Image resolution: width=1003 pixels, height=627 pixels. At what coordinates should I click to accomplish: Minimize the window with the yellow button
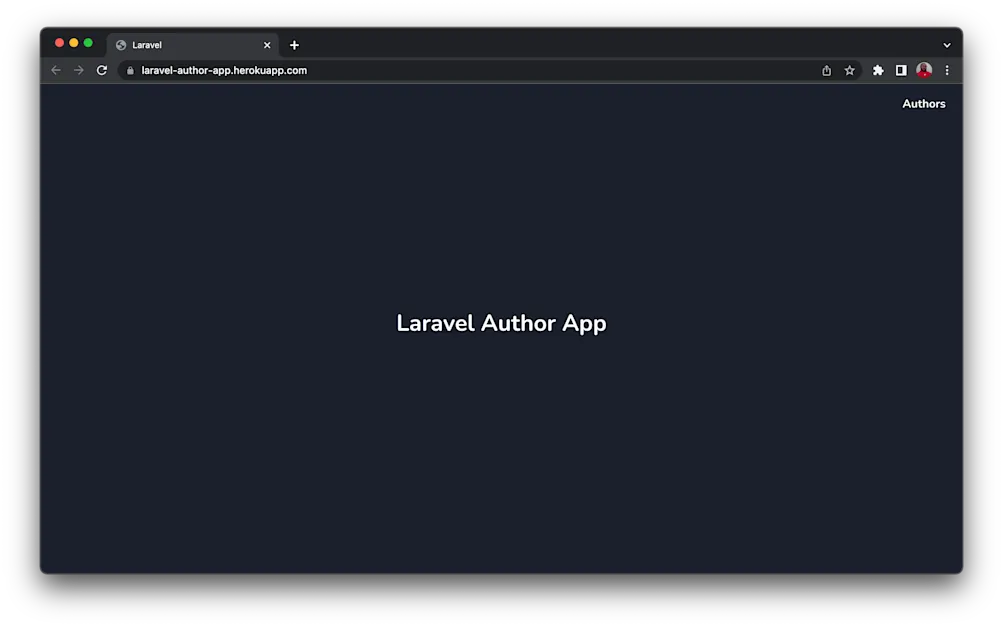click(x=74, y=43)
